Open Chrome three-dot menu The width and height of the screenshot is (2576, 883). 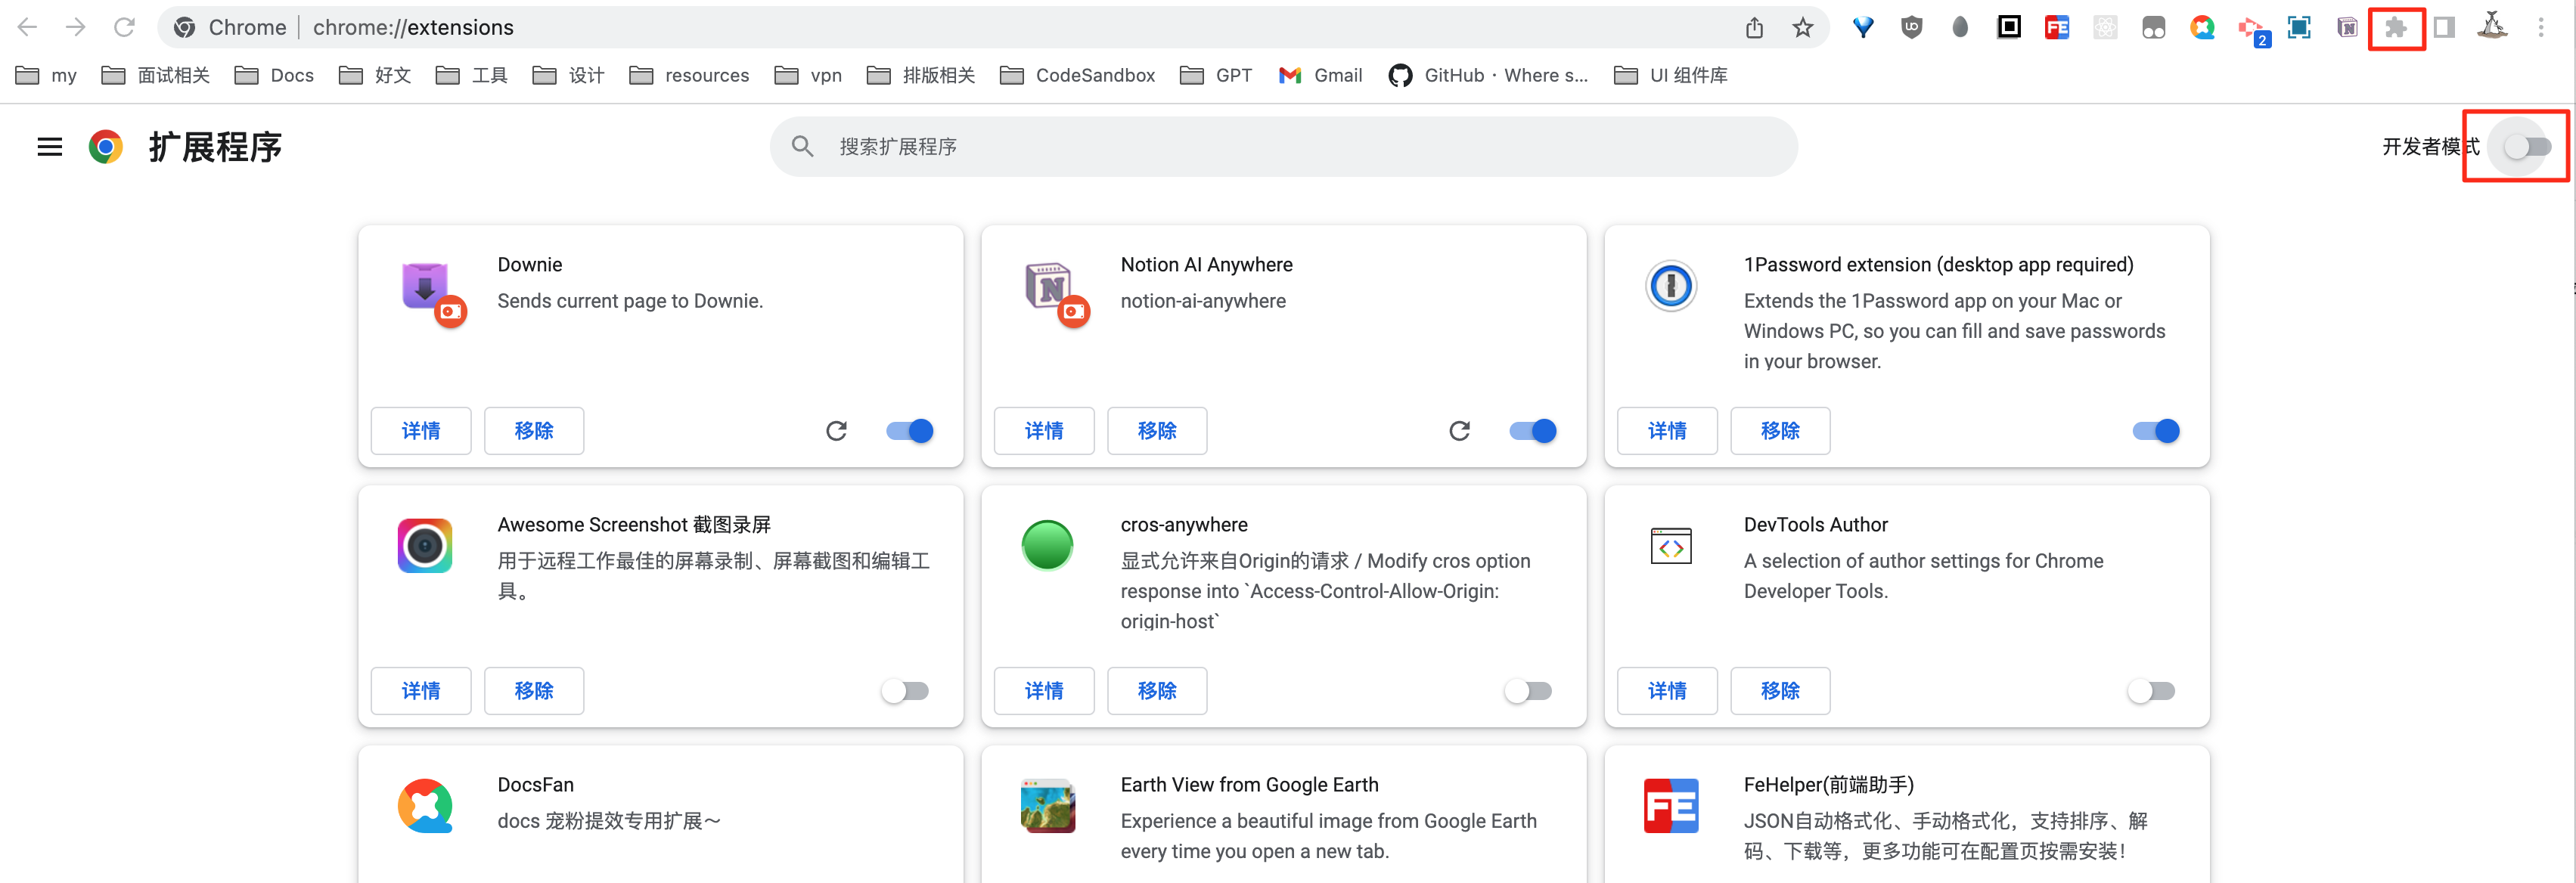2540,27
